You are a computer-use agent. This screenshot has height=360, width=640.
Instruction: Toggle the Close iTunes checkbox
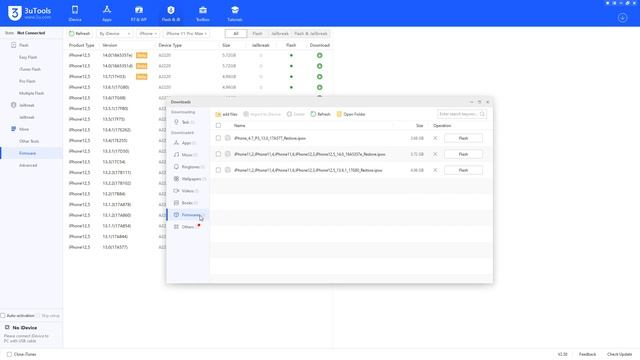click(9, 354)
